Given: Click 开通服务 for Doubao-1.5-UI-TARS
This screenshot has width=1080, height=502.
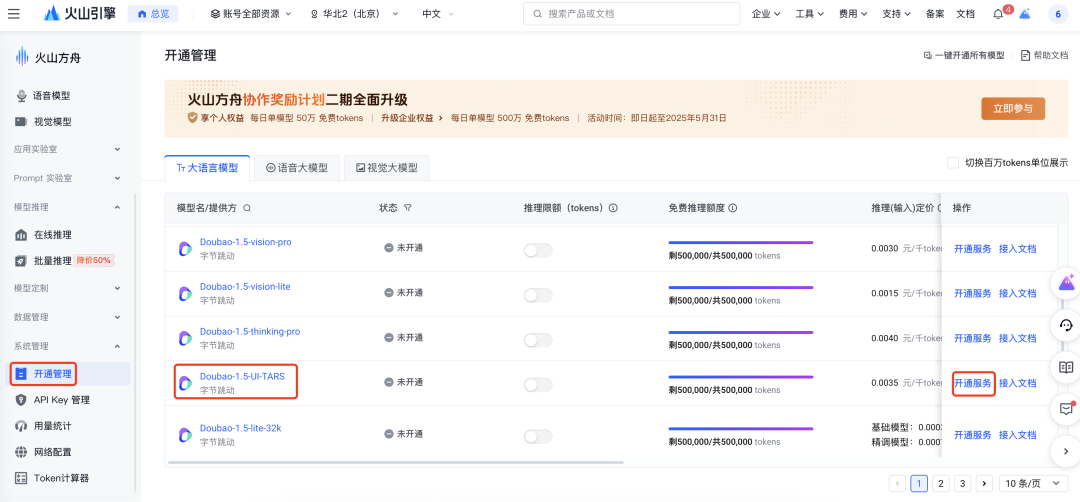Looking at the screenshot, I should click(x=973, y=384).
